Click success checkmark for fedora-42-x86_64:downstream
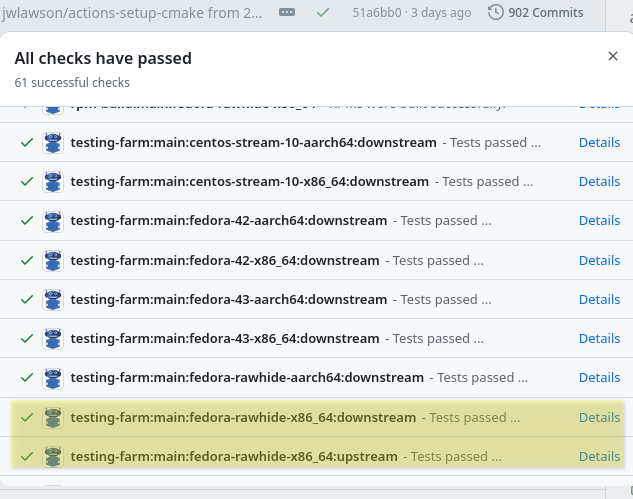 coord(27,261)
